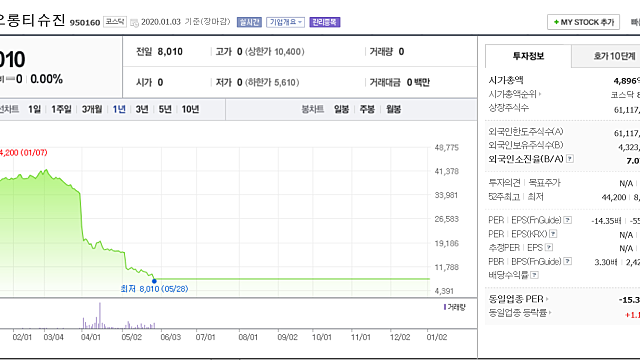Show the 주봉 weekly candle chart
Viewport: 640px width, 360px height.
367,109
